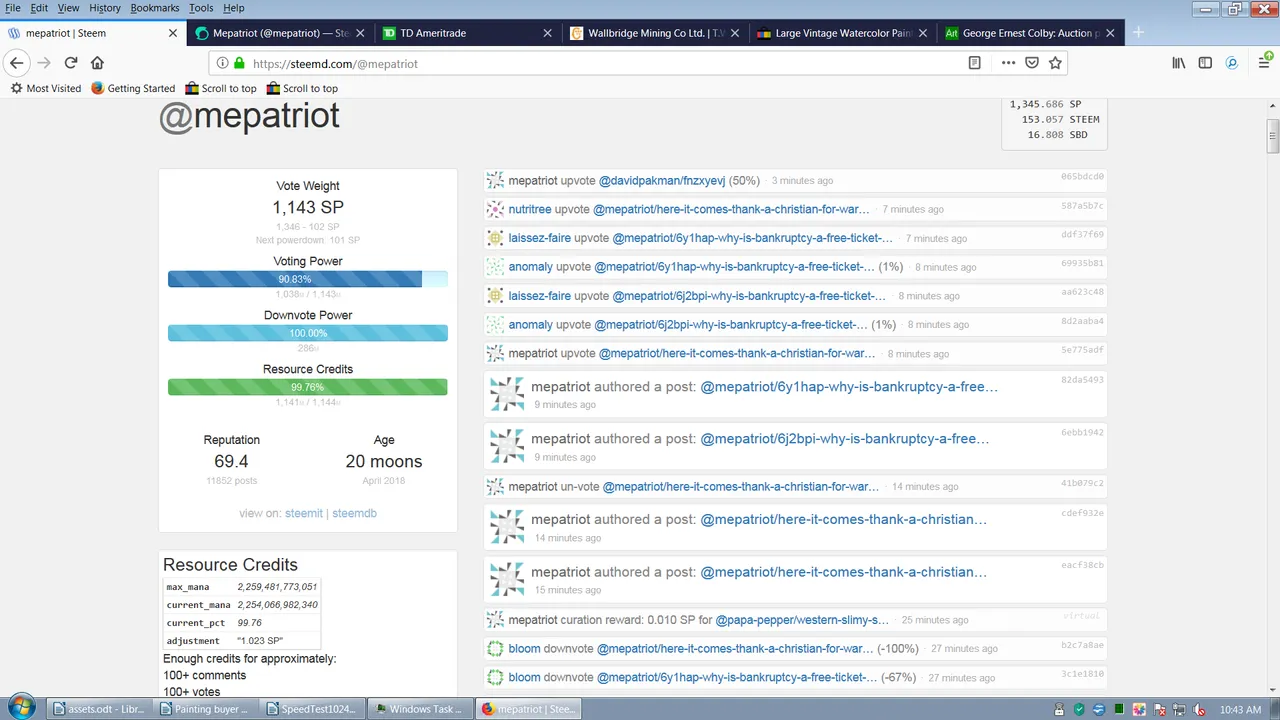1280x720 pixels.
Task: Open the Windows Start menu
Action: (x=20, y=708)
